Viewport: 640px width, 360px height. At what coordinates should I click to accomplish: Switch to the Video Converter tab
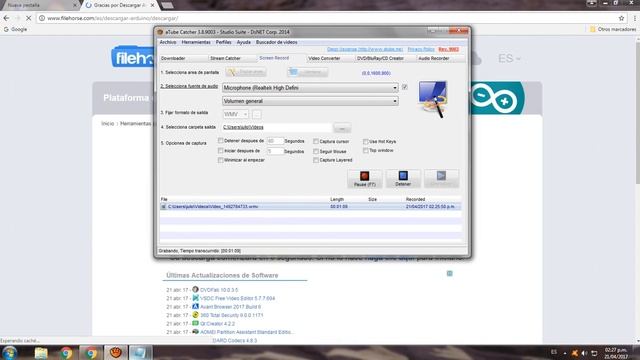click(330, 58)
